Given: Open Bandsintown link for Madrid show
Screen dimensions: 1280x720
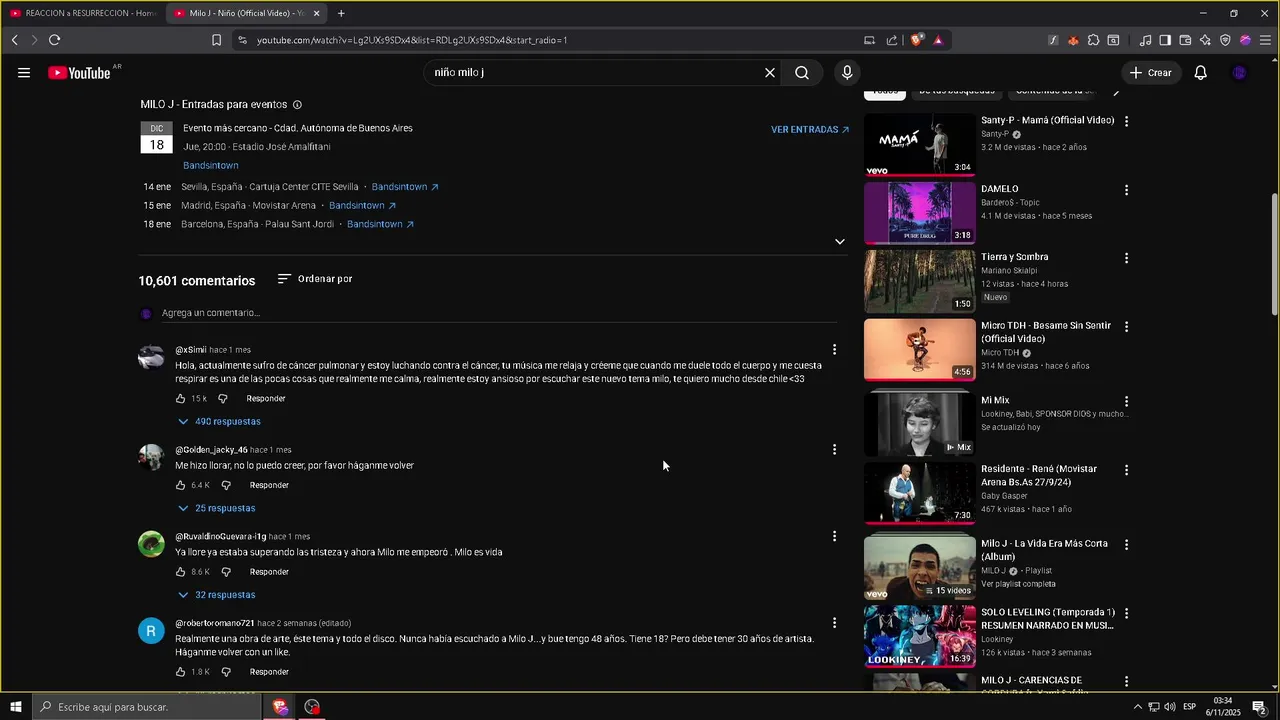Looking at the screenshot, I should (x=362, y=206).
